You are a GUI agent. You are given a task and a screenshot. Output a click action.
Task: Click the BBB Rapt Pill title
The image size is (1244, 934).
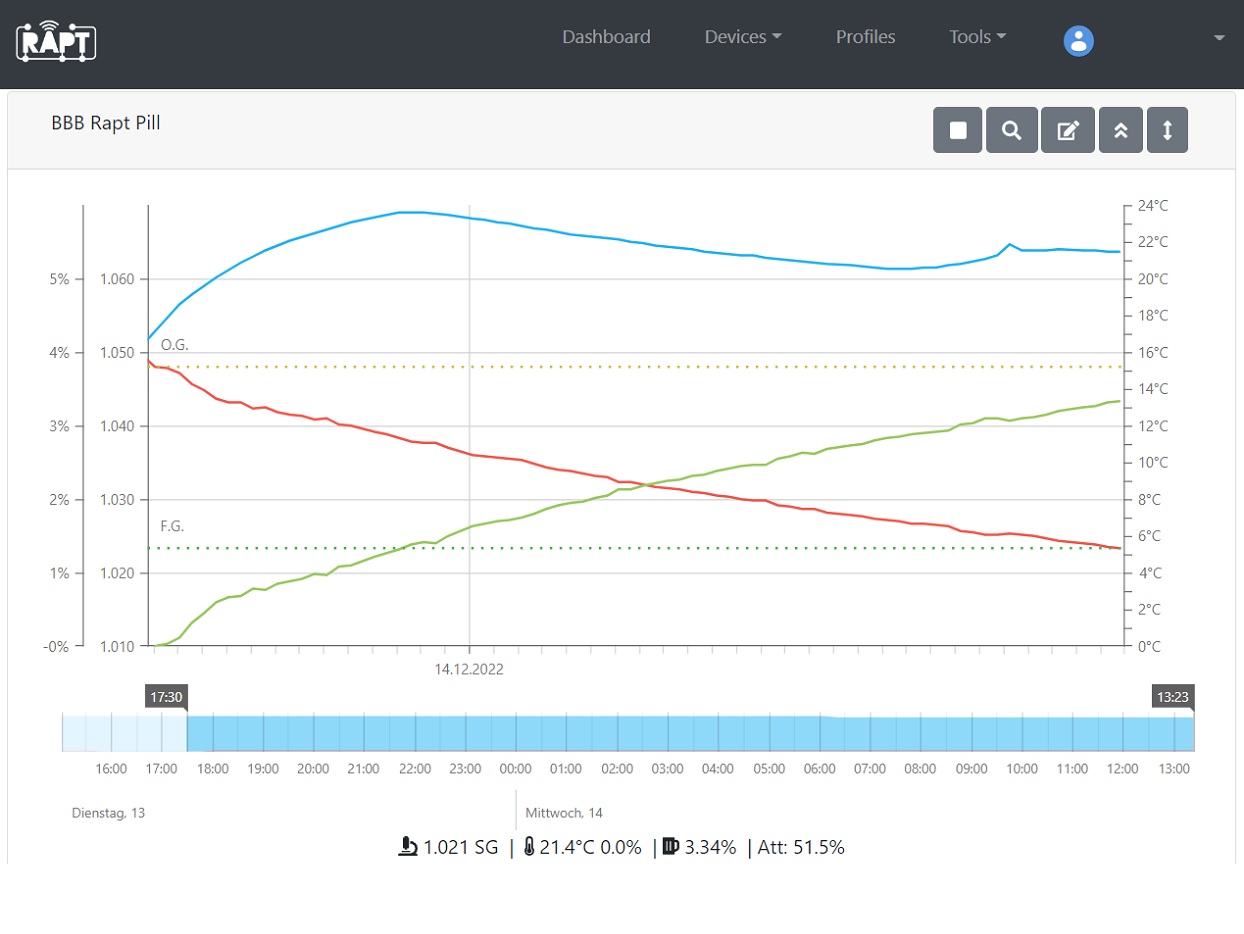106,123
